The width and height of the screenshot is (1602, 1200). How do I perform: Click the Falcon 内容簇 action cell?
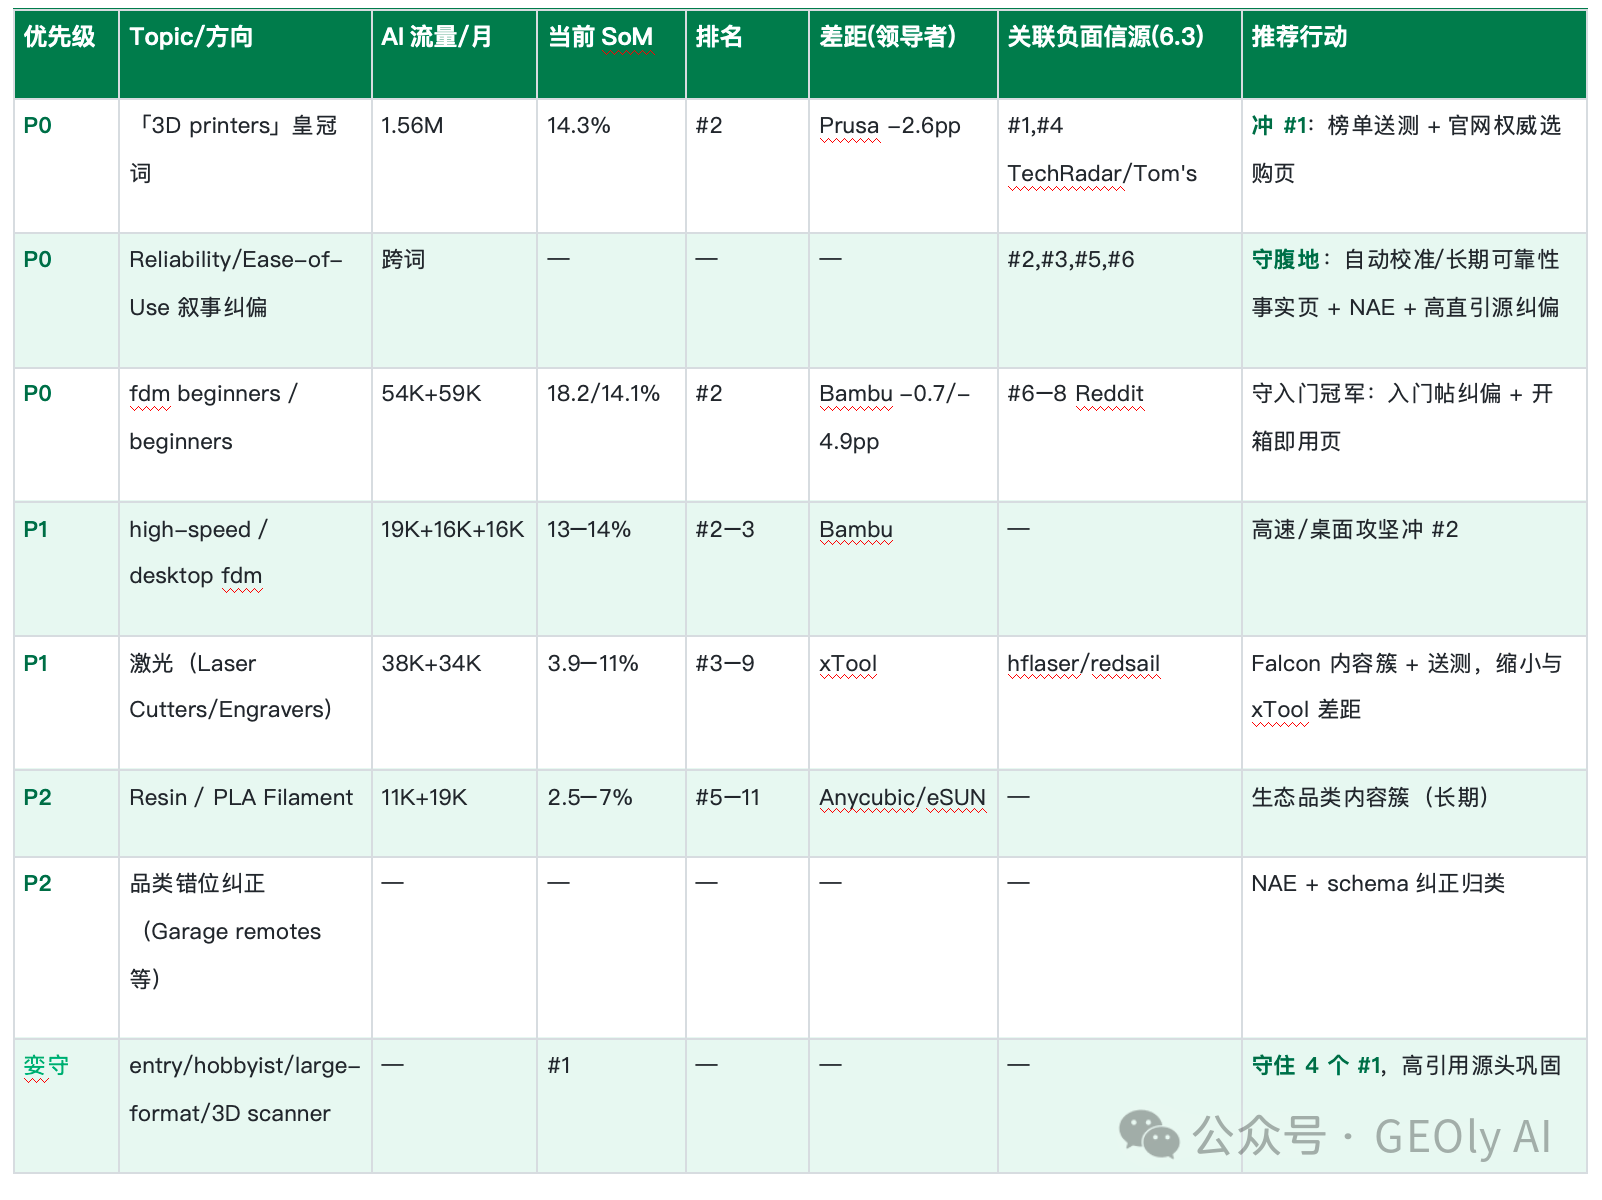click(x=1414, y=702)
